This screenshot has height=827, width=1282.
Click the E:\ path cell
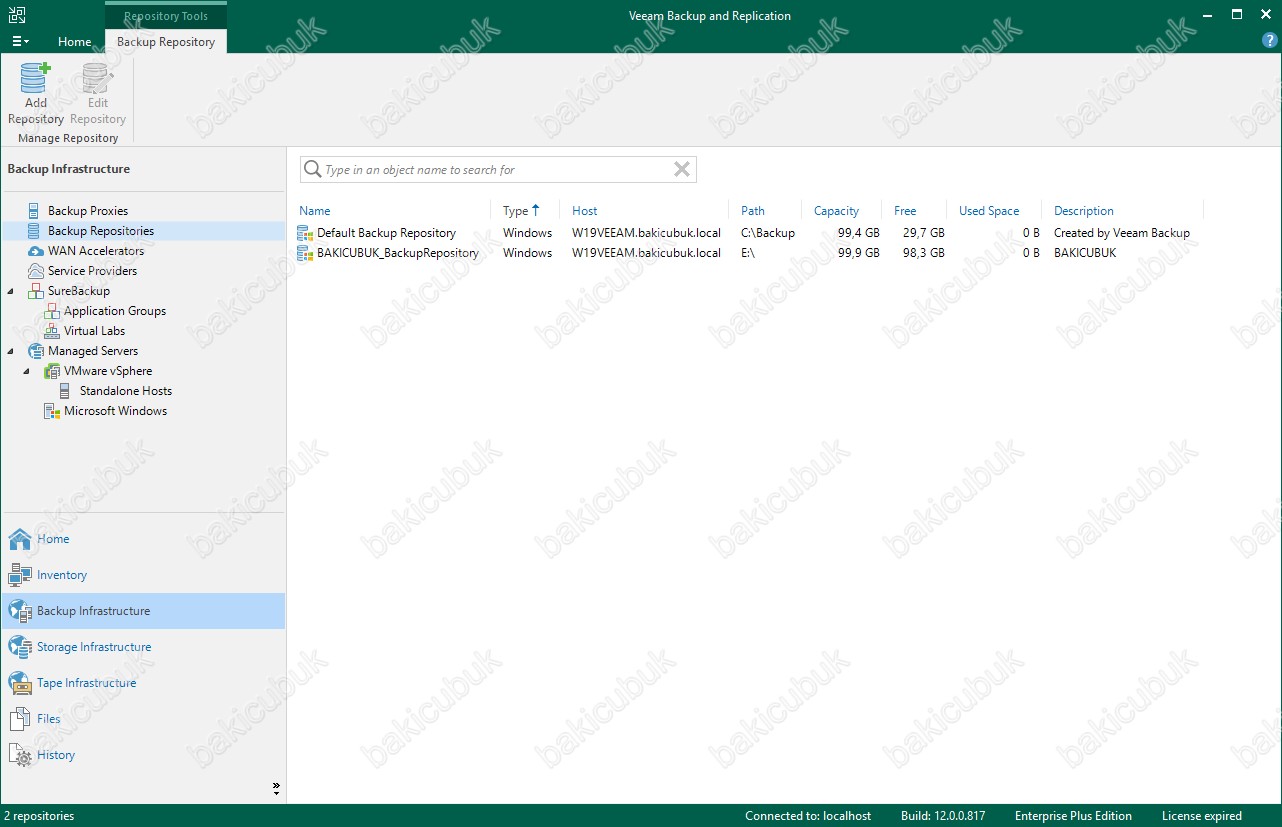tap(748, 253)
